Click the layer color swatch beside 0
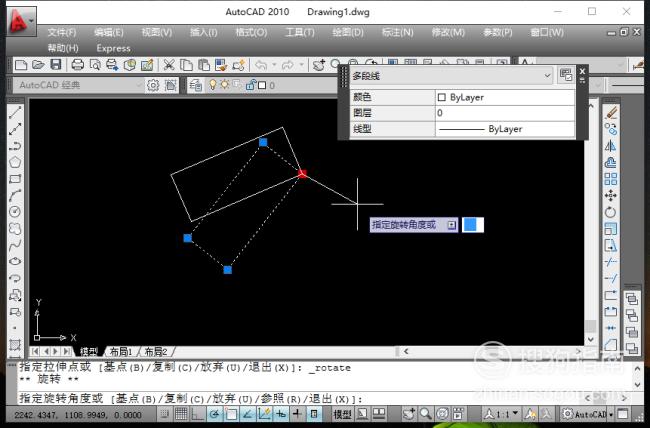The width and height of the screenshot is (650, 428). [x=262, y=85]
